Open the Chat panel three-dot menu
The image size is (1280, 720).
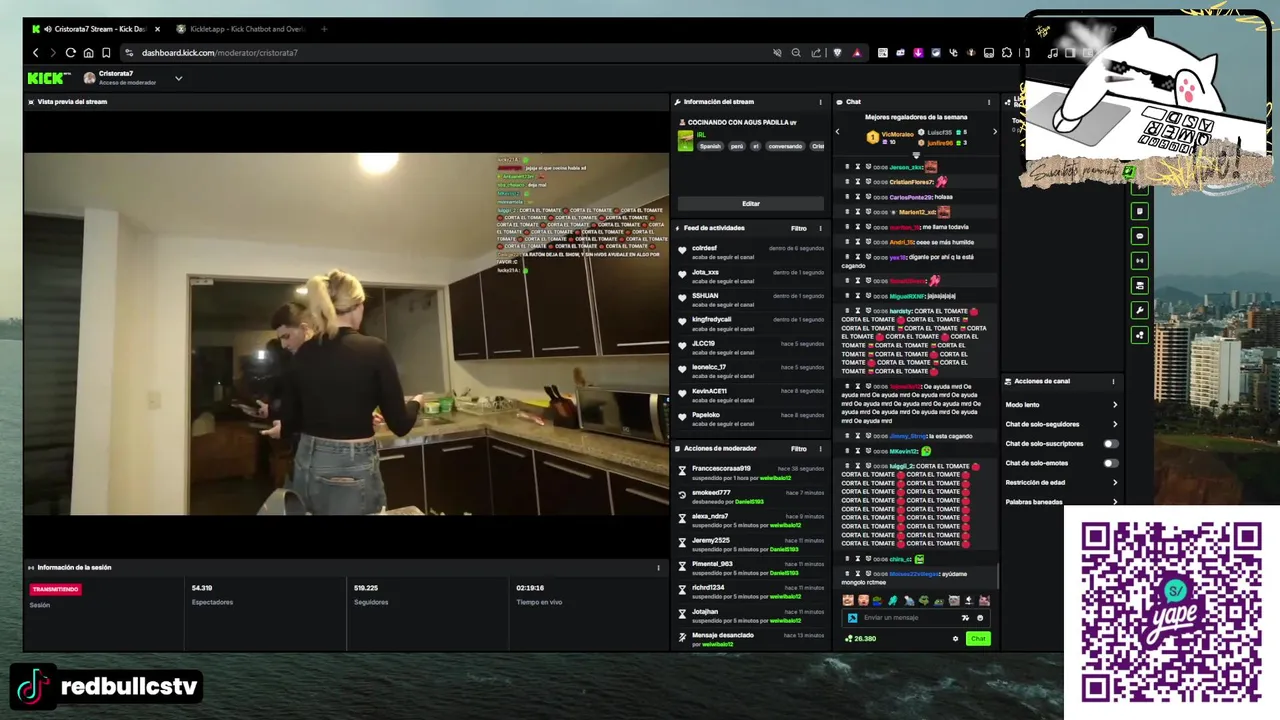click(989, 102)
